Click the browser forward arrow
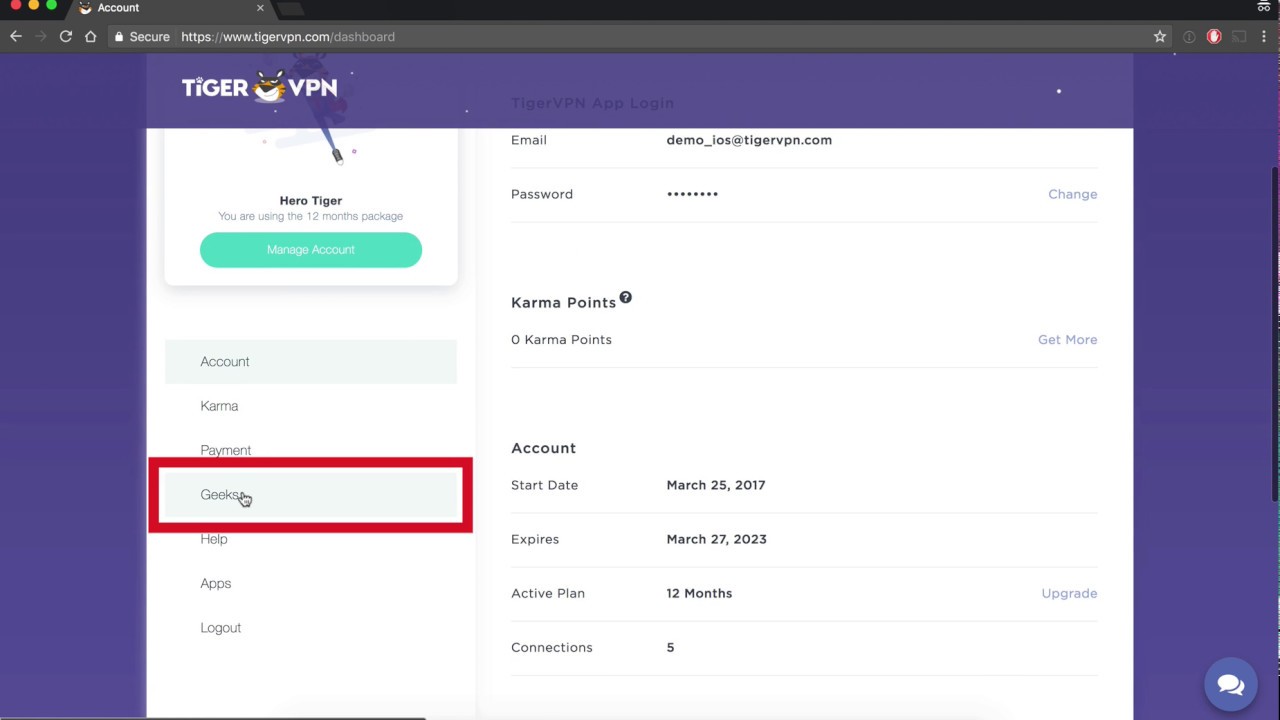 (x=41, y=36)
